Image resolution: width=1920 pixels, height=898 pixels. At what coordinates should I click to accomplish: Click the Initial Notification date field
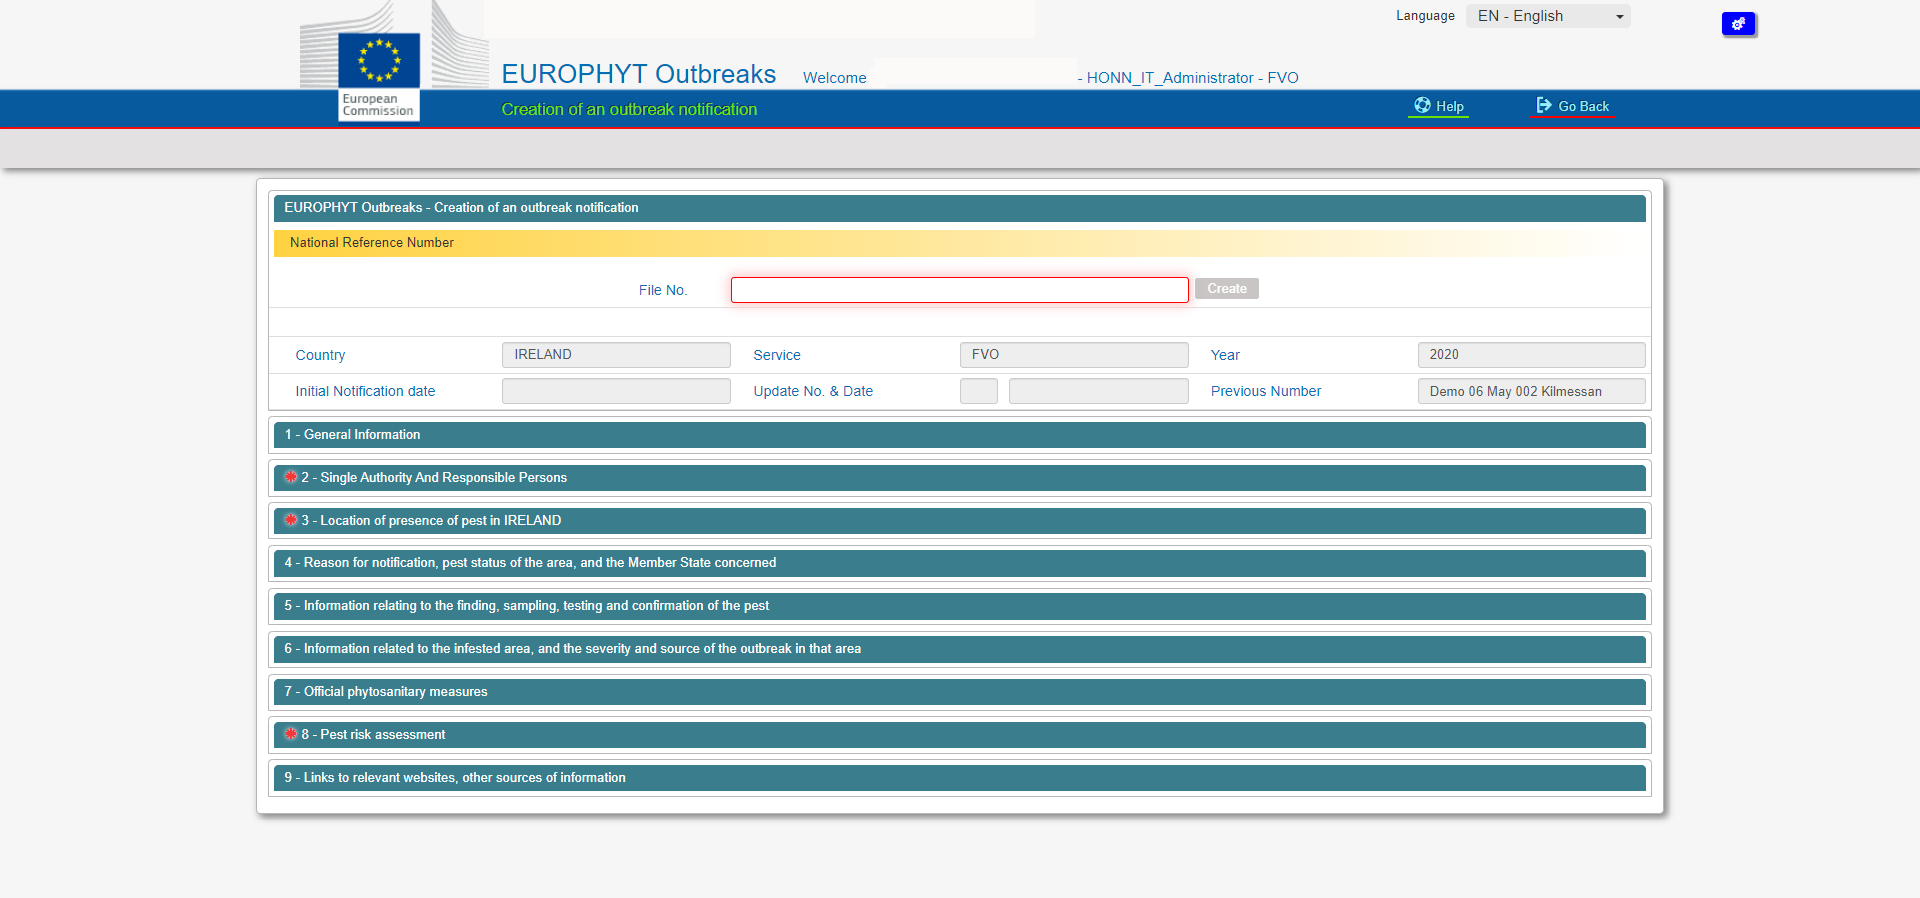616,391
